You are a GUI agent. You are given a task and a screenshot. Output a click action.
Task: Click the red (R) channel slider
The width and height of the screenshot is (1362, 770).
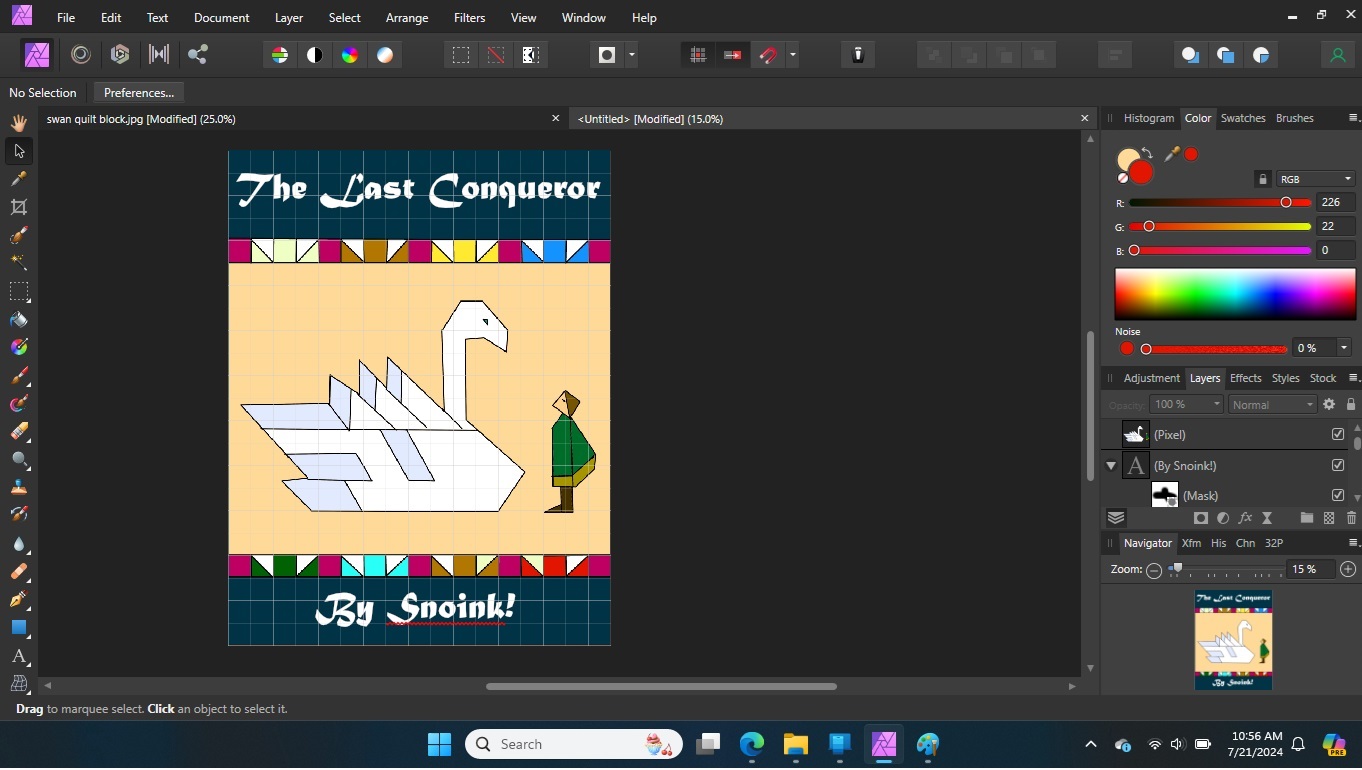click(1220, 202)
